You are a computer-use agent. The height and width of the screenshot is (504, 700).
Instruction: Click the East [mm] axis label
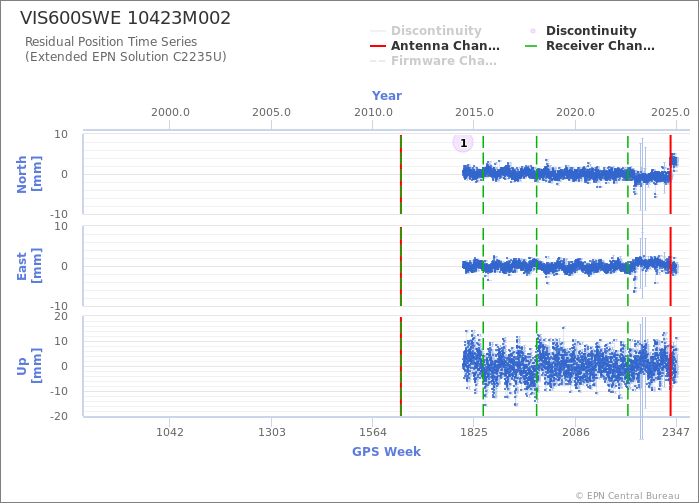29,266
